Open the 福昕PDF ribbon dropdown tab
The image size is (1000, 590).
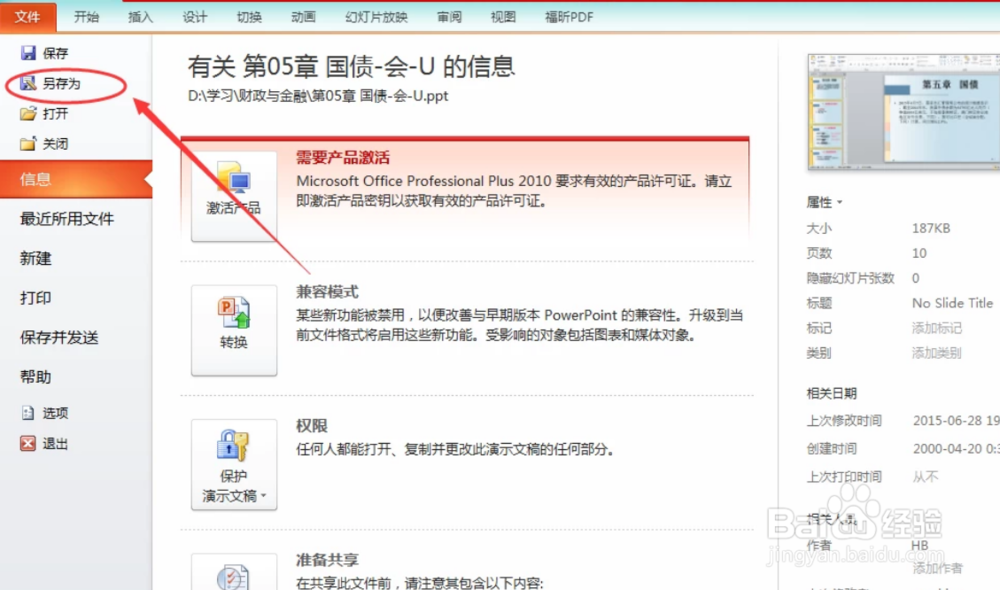pos(569,16)
